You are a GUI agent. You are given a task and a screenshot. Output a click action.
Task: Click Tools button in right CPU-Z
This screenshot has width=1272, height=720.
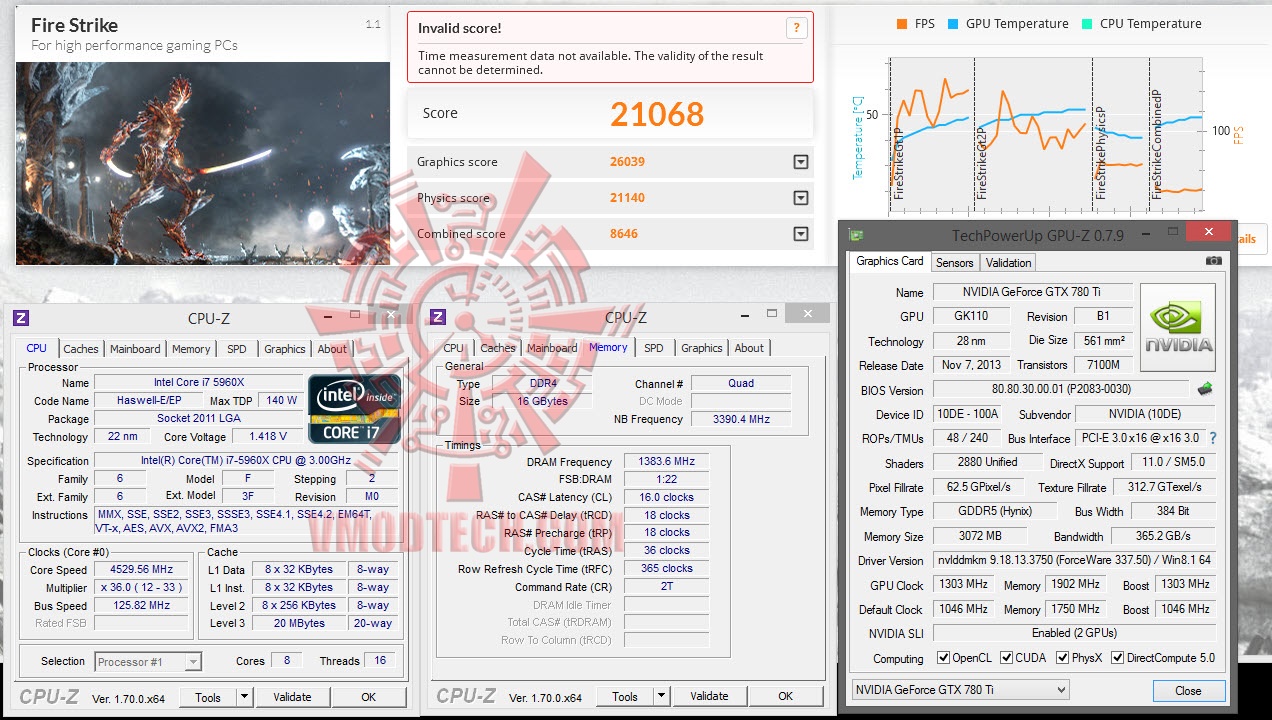(625, 697)
